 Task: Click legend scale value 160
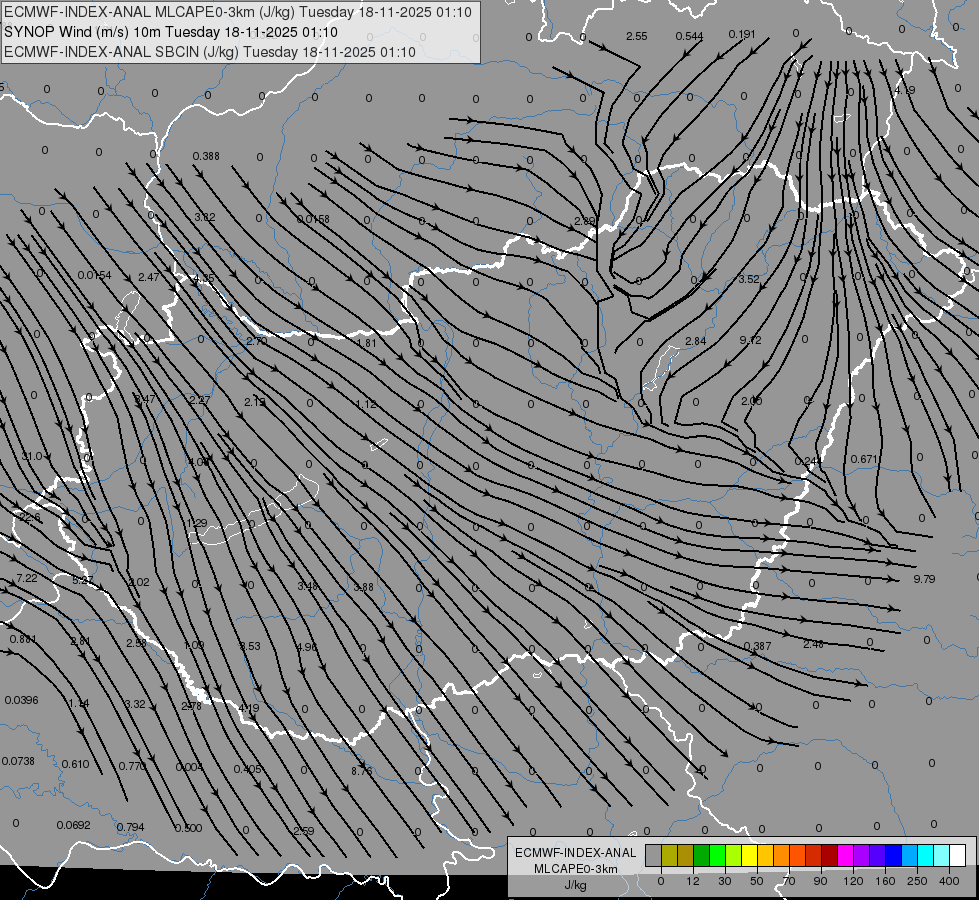click(885, 881)
